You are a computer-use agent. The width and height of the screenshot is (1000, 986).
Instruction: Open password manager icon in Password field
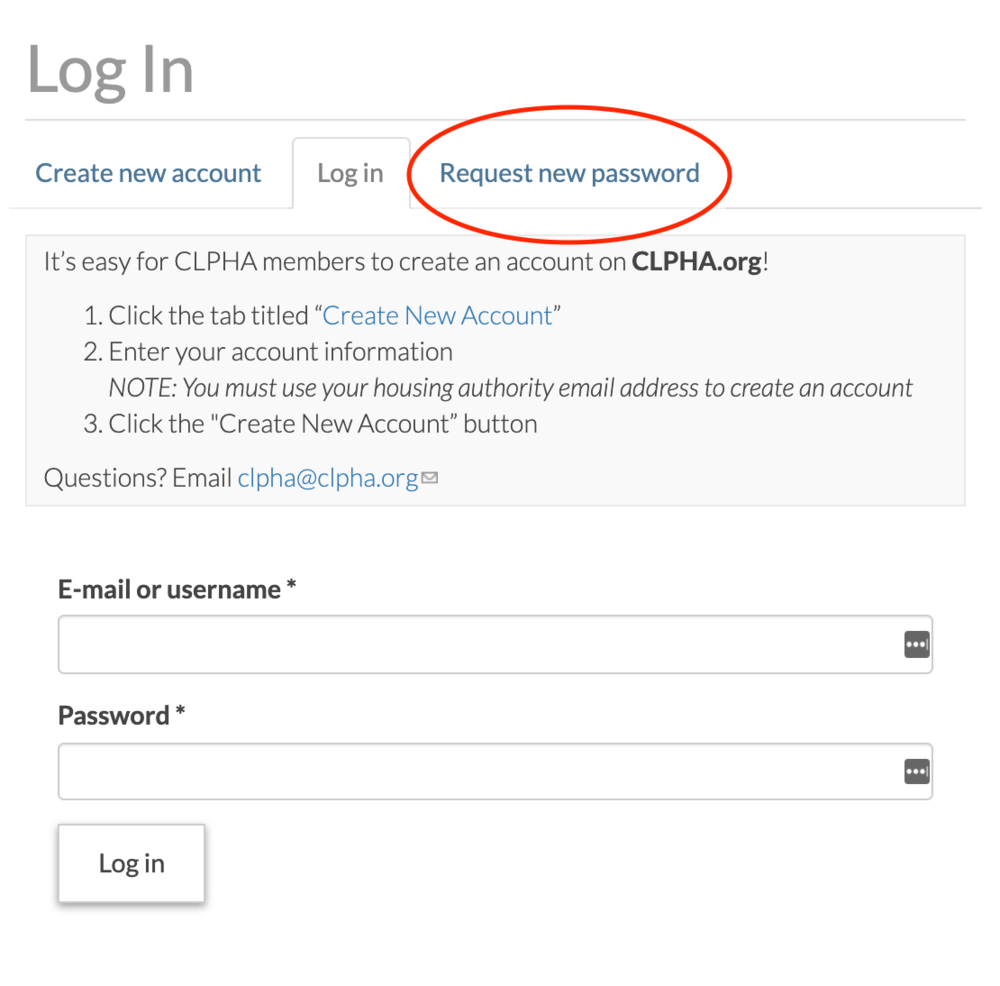point(917,771)
